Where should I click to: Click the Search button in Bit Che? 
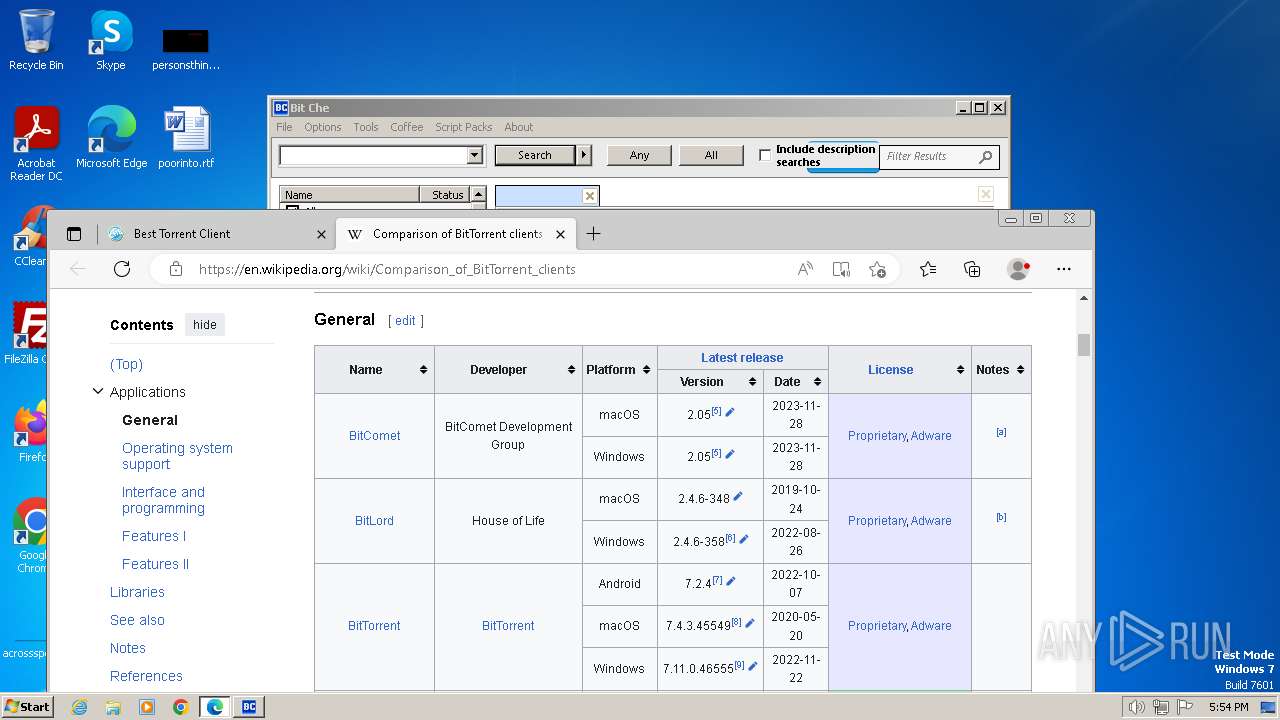[535, 155]
